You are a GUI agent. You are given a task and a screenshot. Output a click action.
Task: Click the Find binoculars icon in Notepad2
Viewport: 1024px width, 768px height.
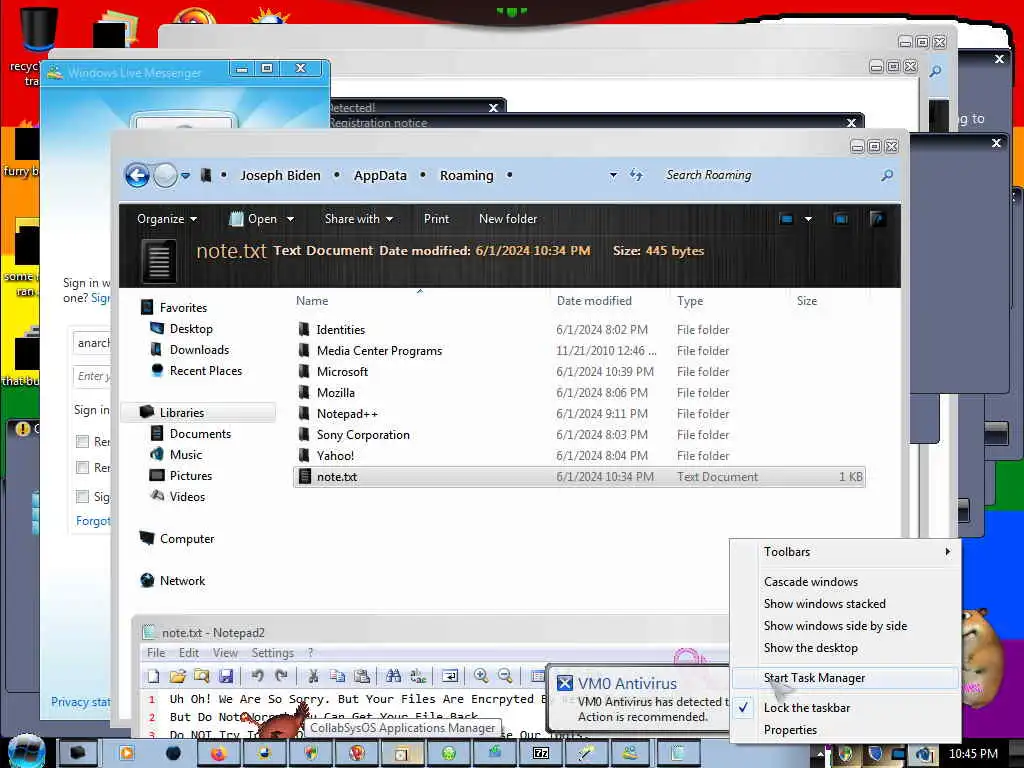pyautogui.click(x=393, y=676)
